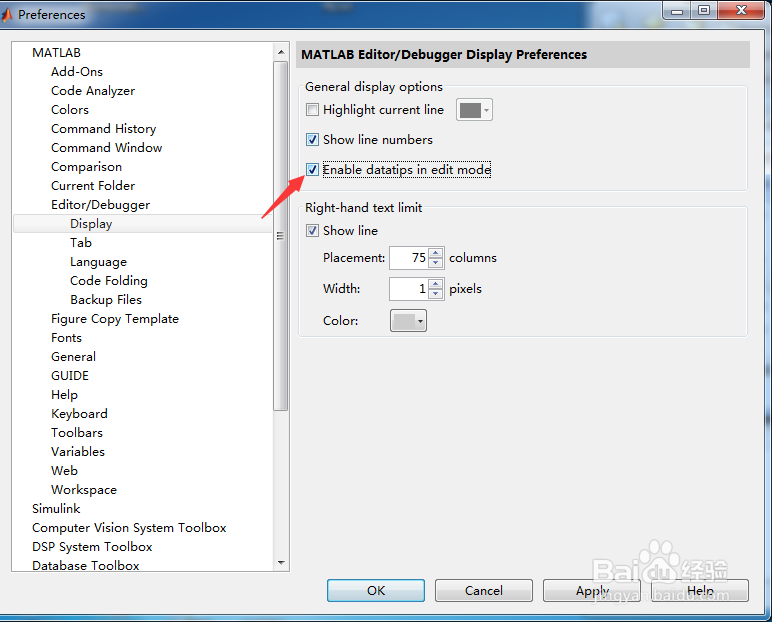Select Simulink in preferences tree

tap(56, 509)
